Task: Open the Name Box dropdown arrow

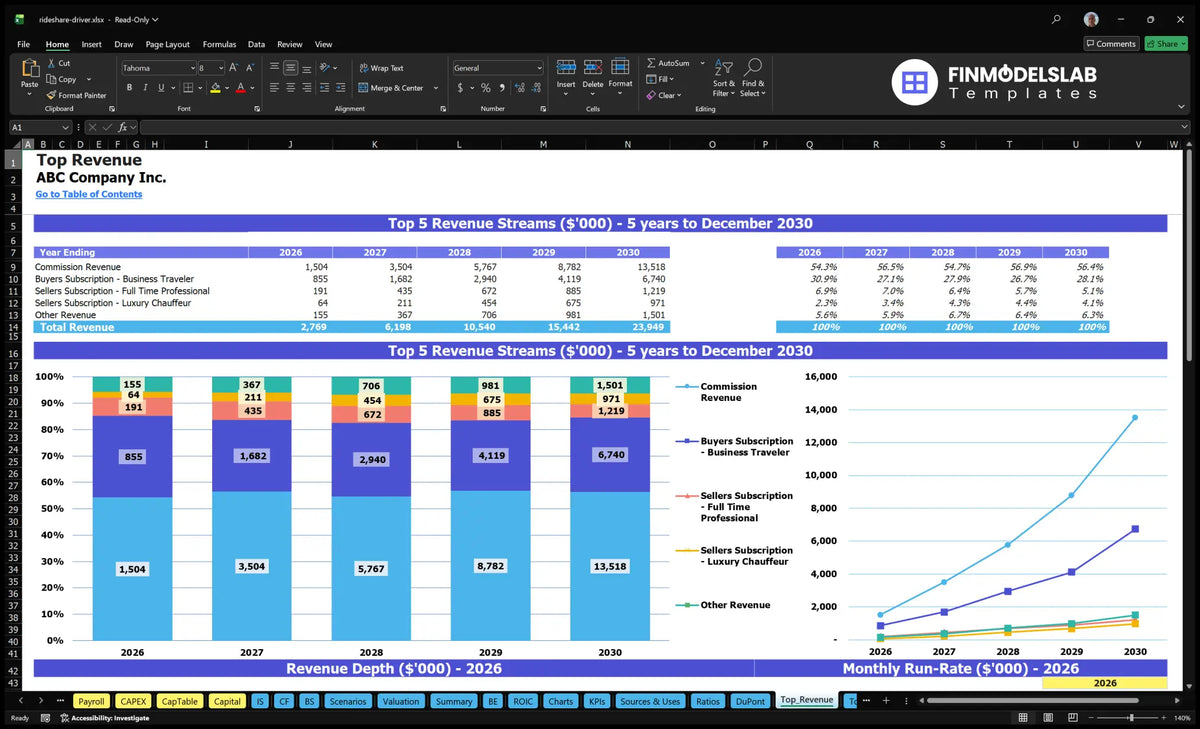Action: pyautogui.click(x=65, y=127)
